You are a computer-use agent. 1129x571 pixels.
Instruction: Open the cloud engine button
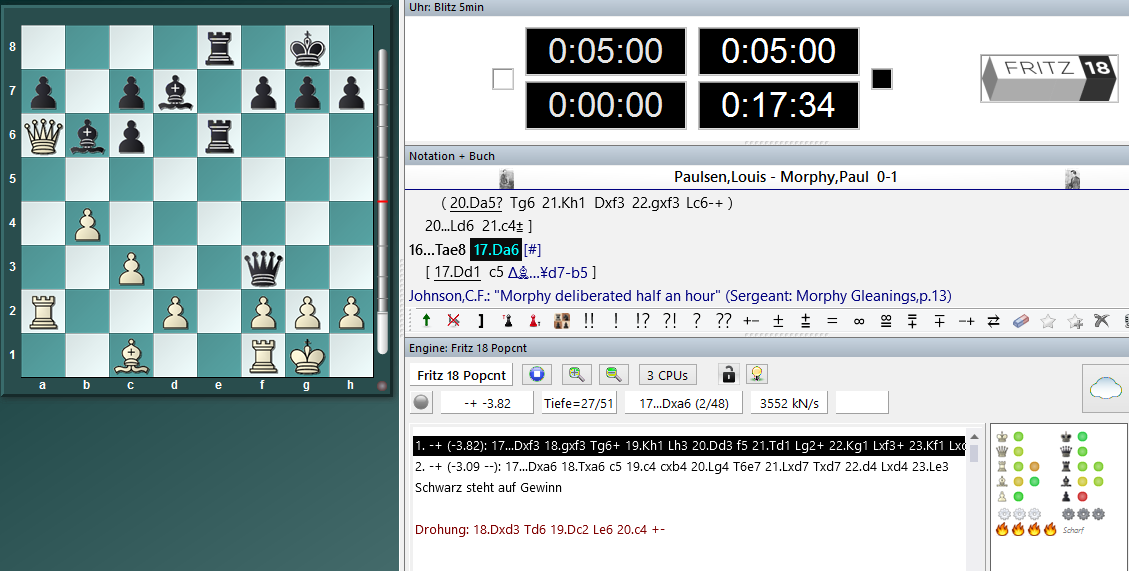pos(1106,389)
